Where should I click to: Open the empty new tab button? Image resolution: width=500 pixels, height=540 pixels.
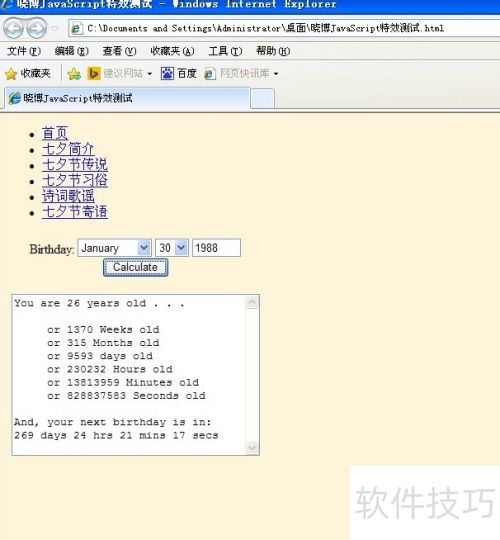[262, 98]
